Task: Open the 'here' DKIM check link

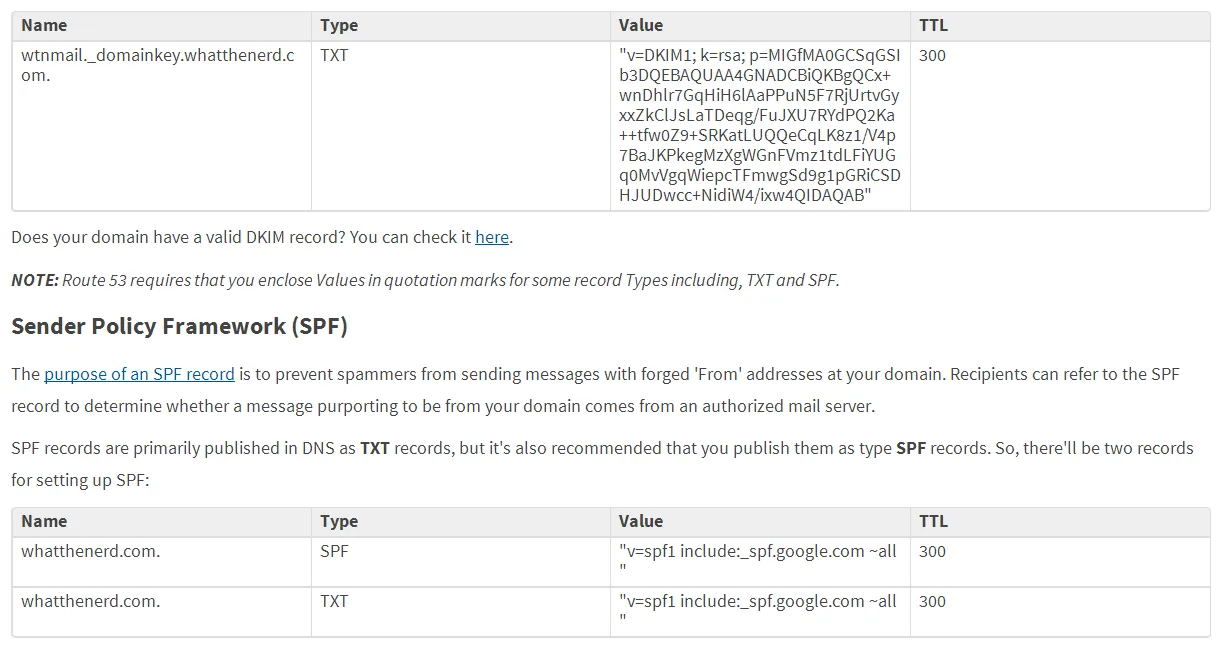Action: [492, 238]
